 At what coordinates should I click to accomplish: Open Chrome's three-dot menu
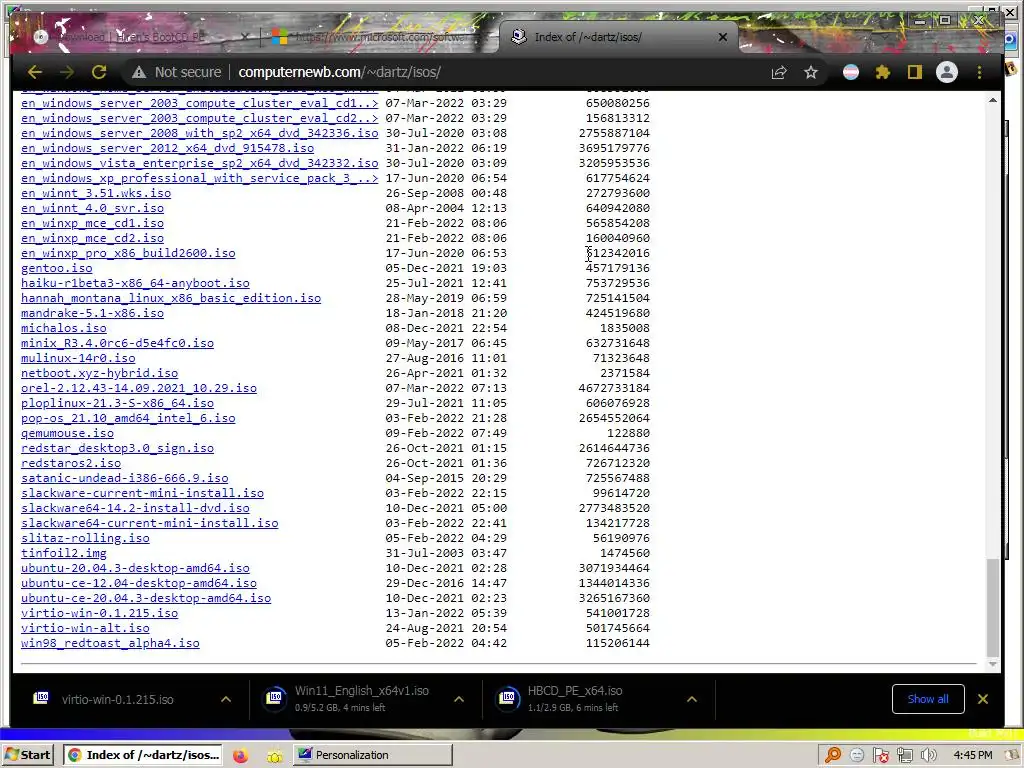click(980, 72)
